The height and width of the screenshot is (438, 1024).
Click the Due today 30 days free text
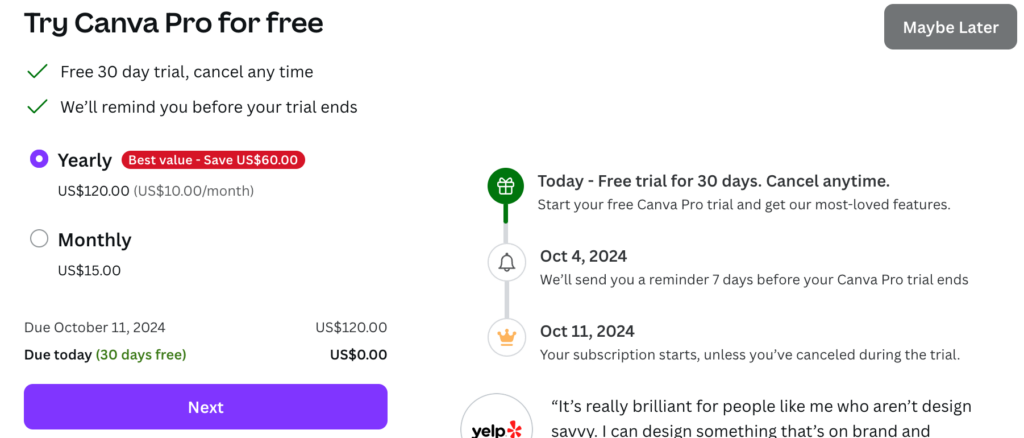pyautogui.click(x=105, y=354)
